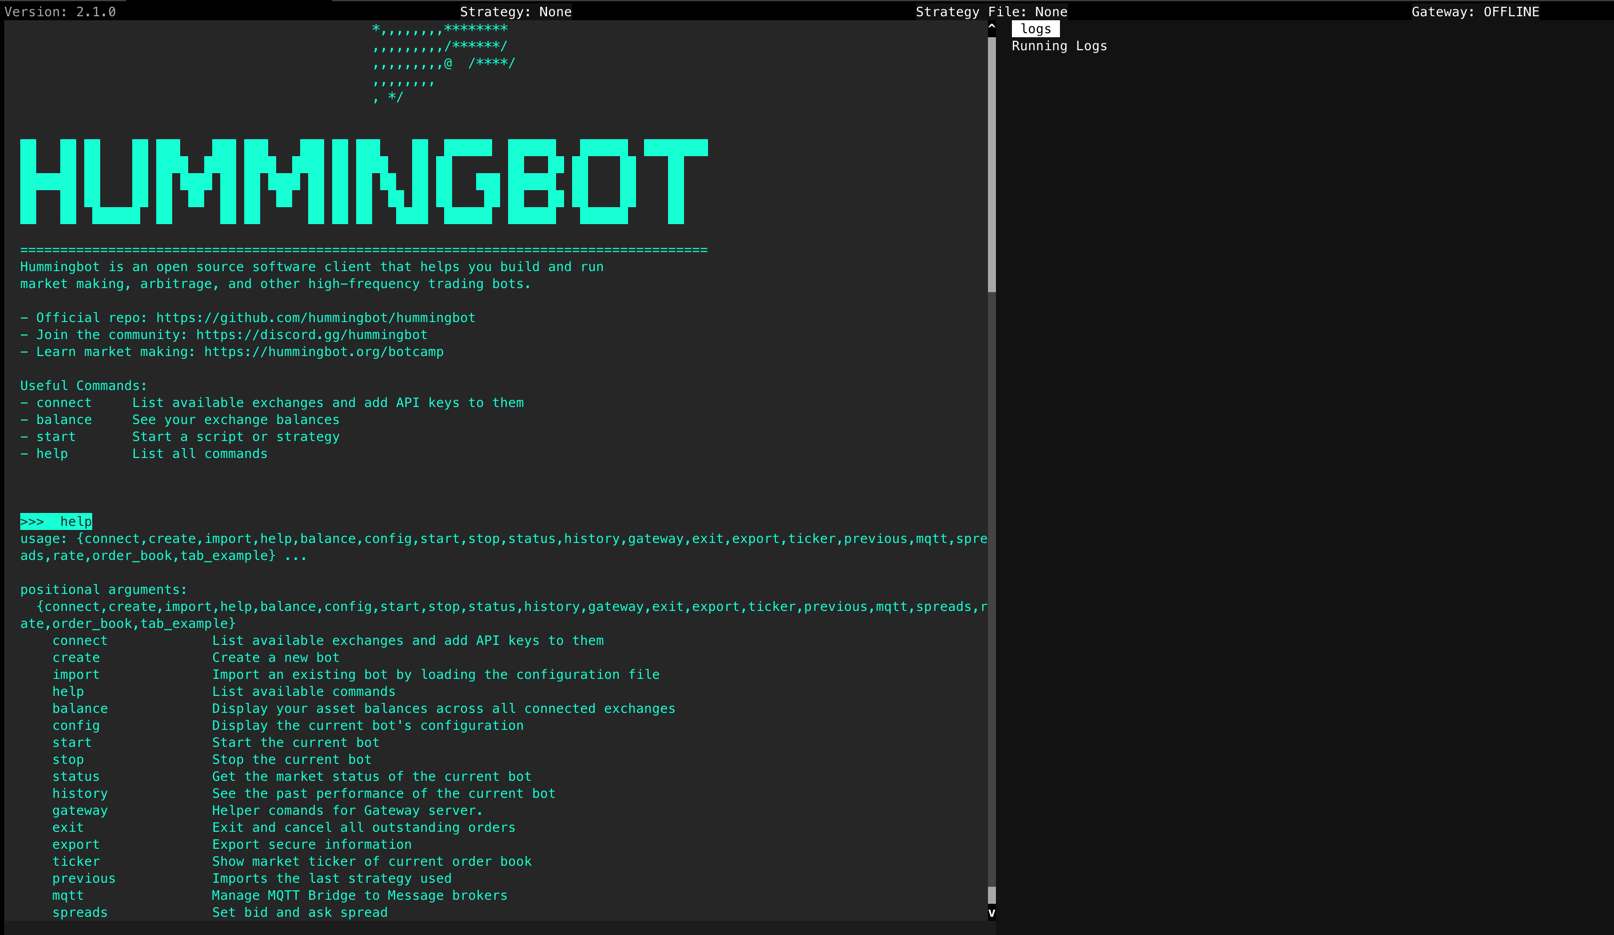
Task: Click the 'balance' row in help list
Action: pos(364,709)
